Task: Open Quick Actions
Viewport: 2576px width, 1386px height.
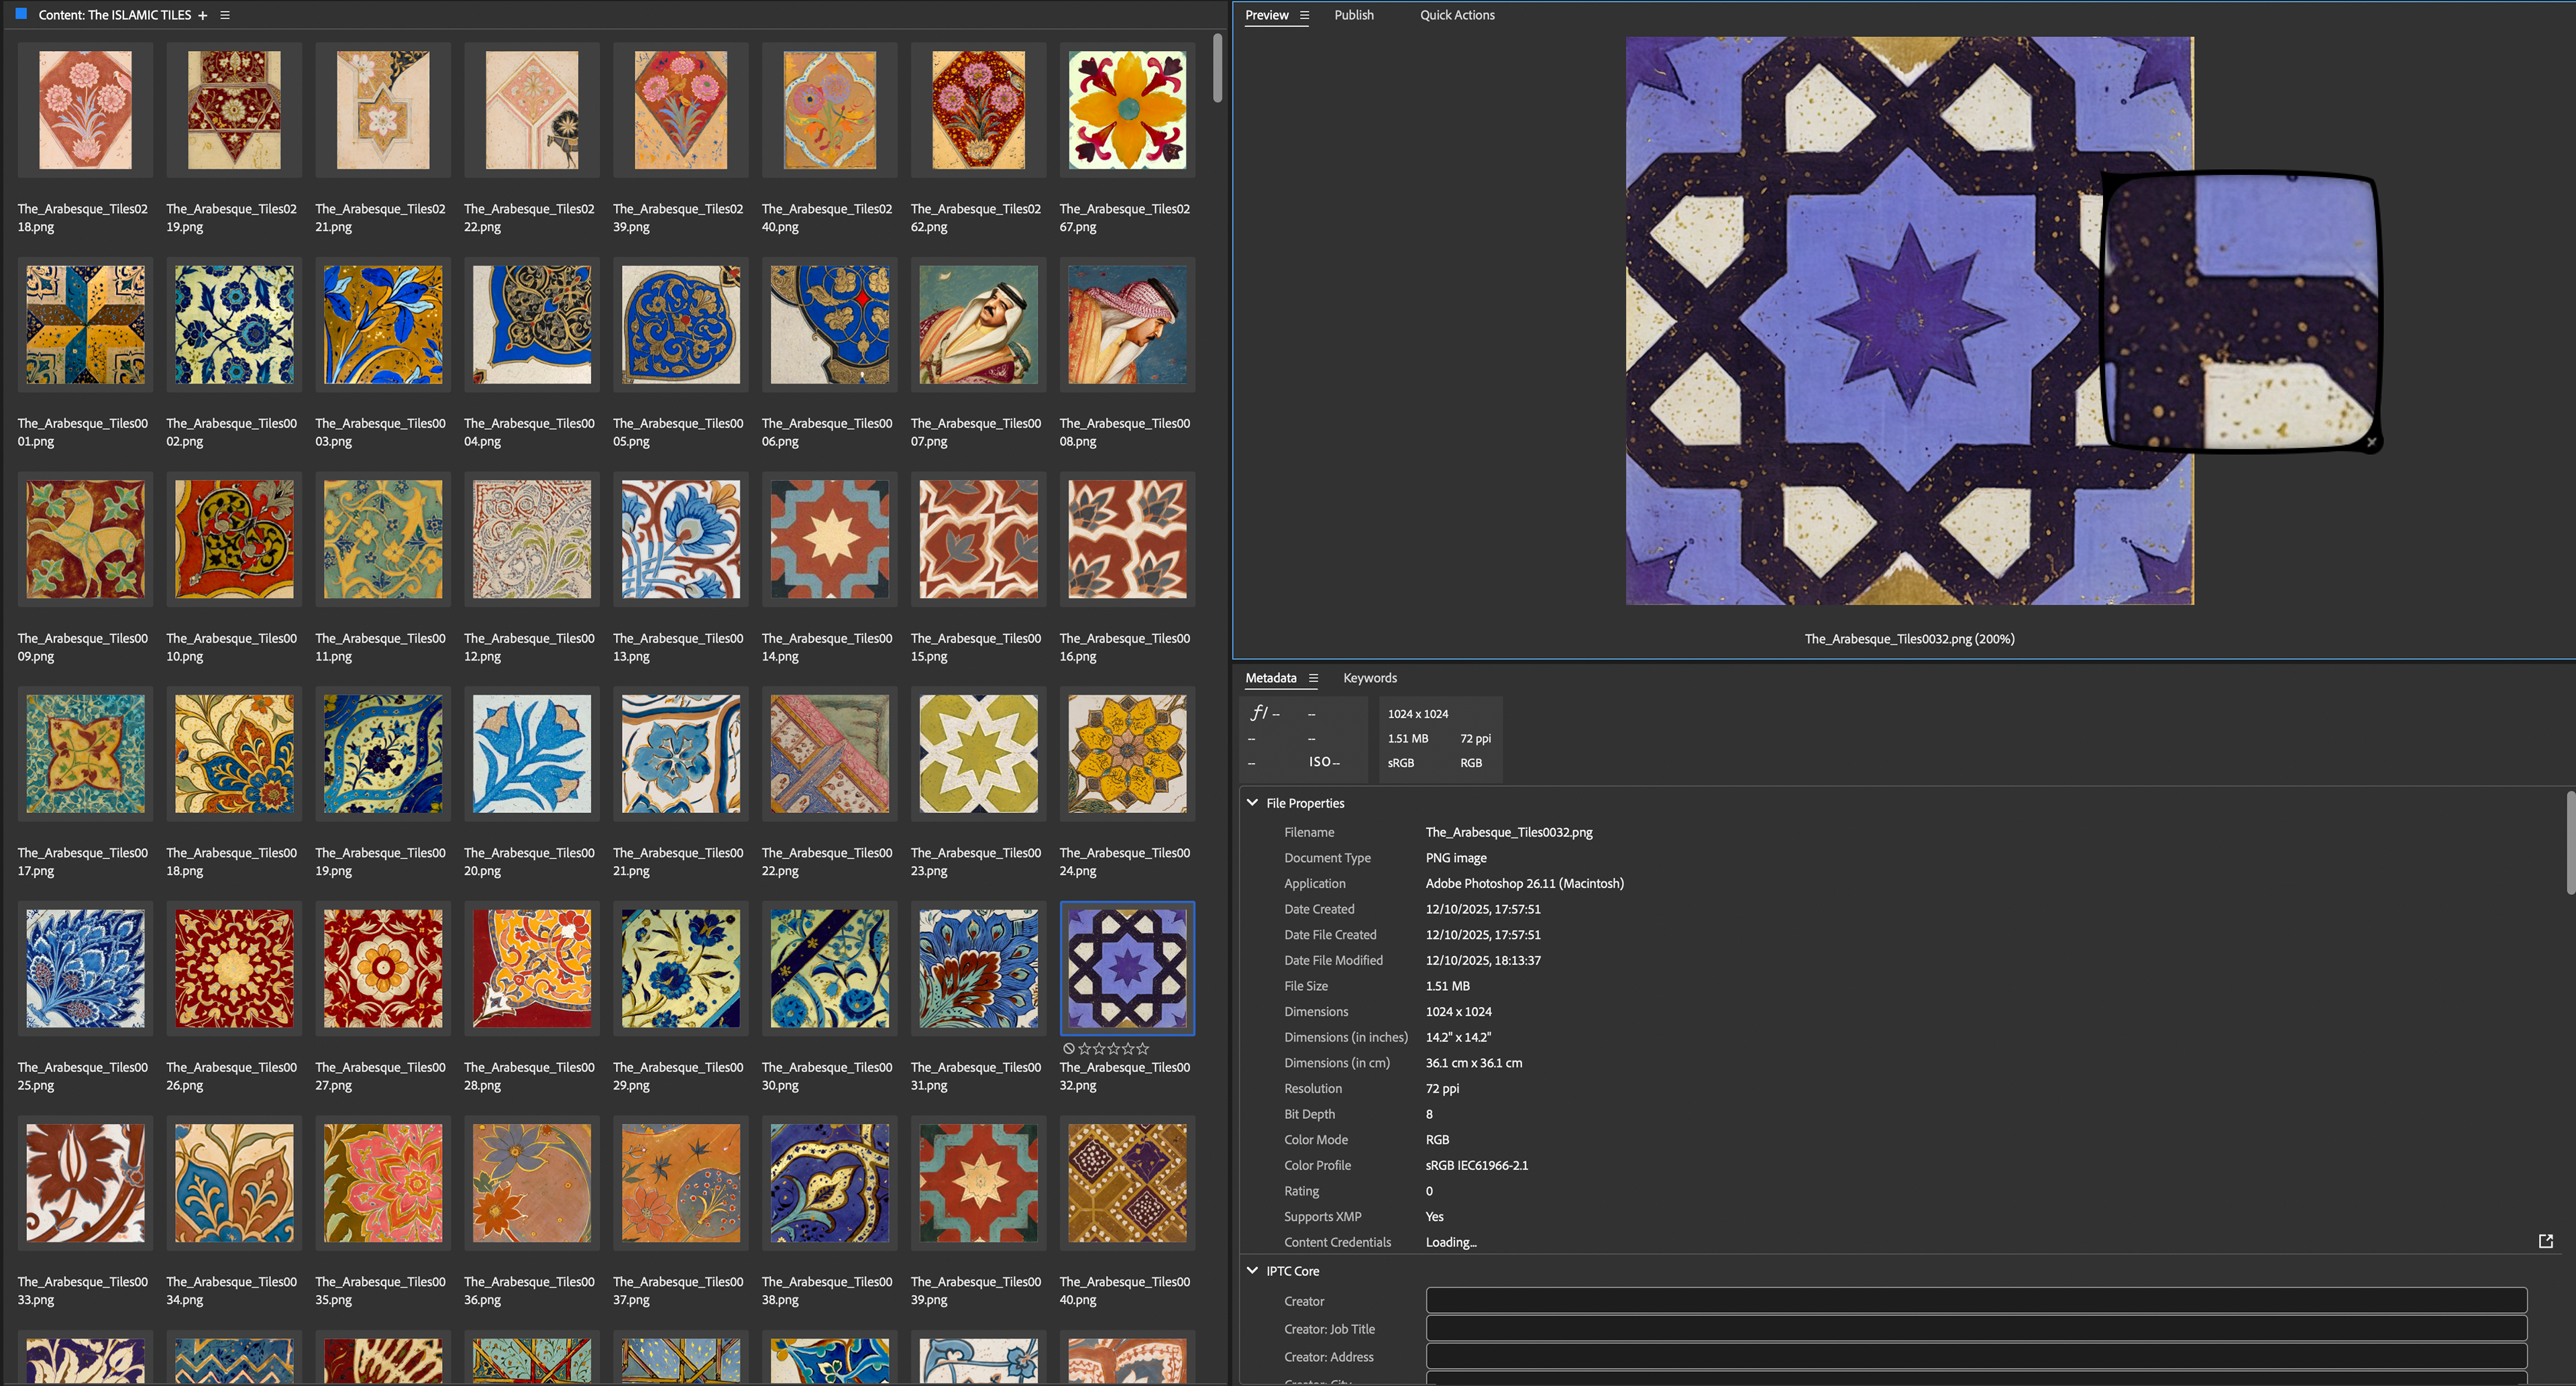Action: click(x=1457, y=15)
